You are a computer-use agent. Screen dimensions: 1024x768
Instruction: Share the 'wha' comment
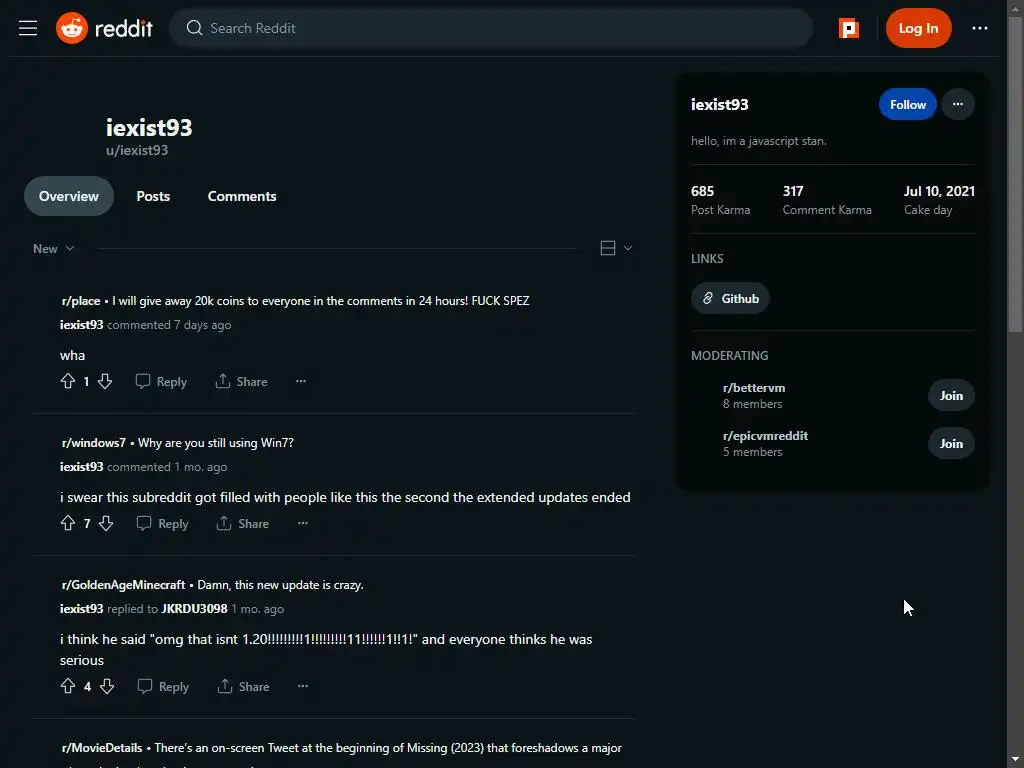[x=241, y=381]
